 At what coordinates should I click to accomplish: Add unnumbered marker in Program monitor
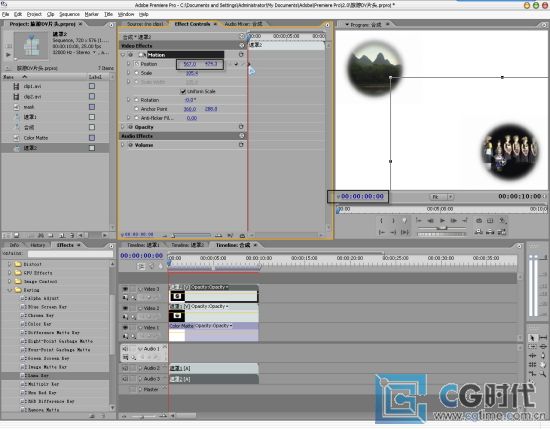[x=405, y=221]
